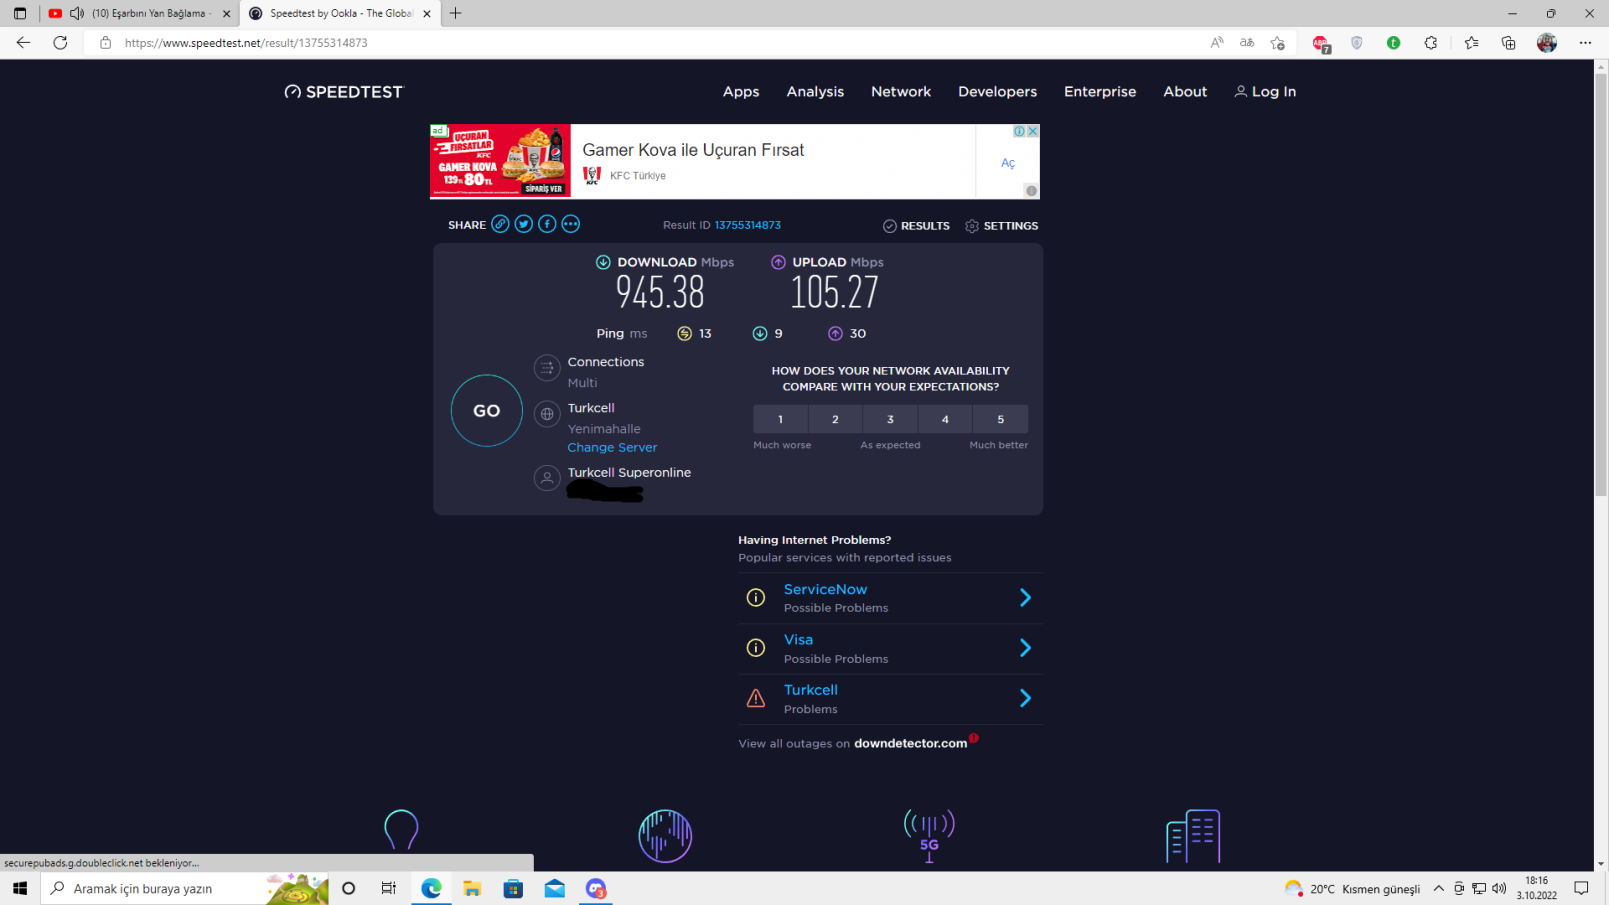Open the downdetector.com link
Screen dimensions: 1609x905
(x=910, y=744)
